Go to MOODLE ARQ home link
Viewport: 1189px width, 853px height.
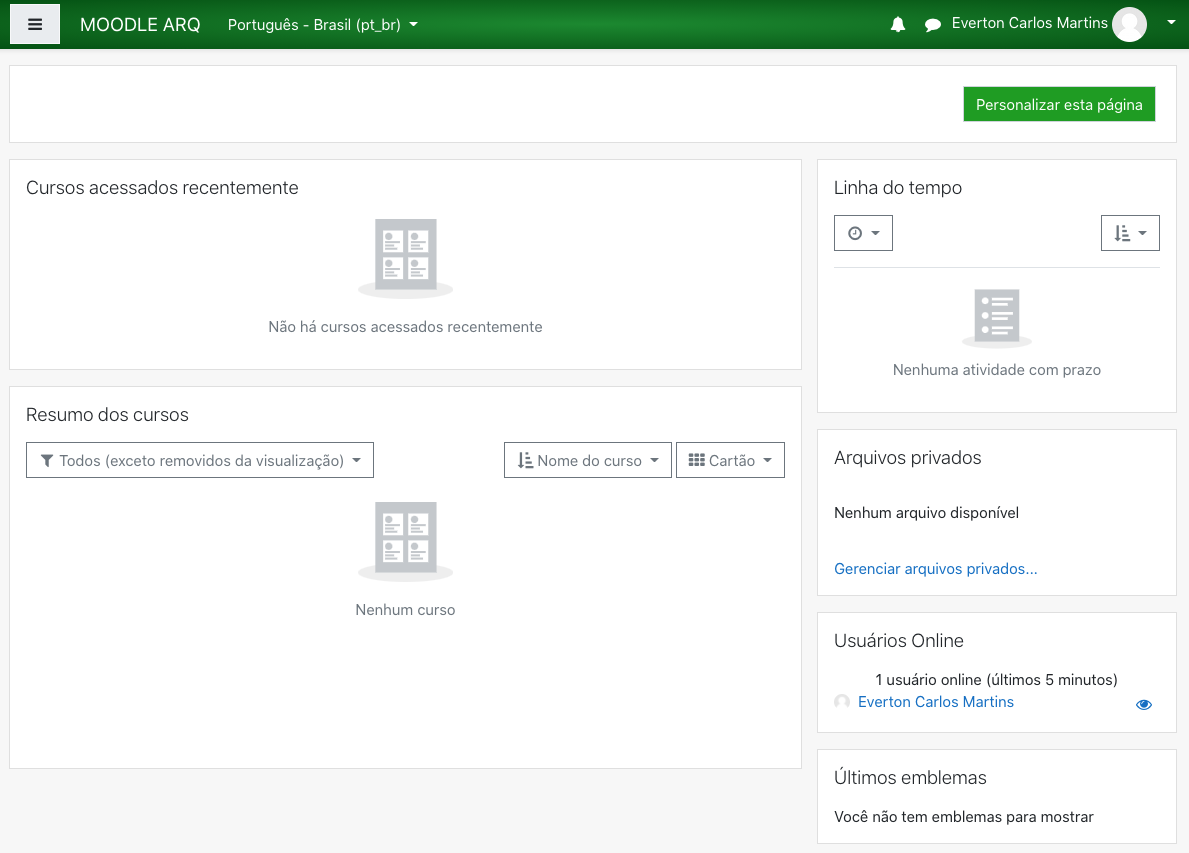point(140,25)
